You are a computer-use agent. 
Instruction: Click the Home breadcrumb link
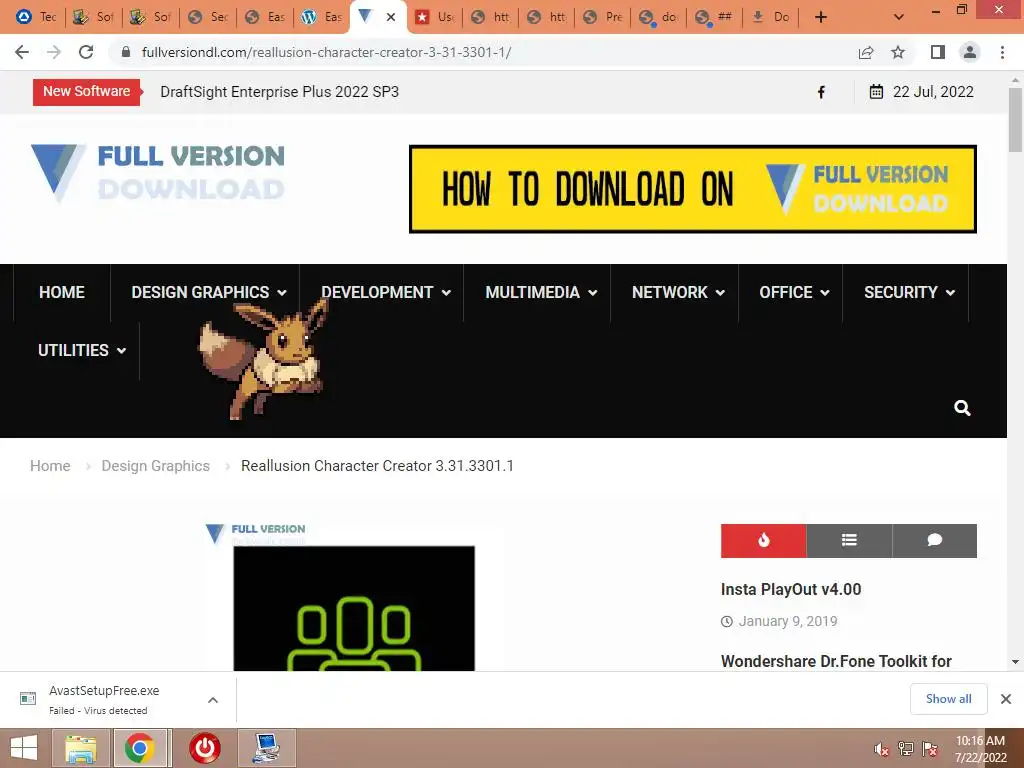[50, 466]
